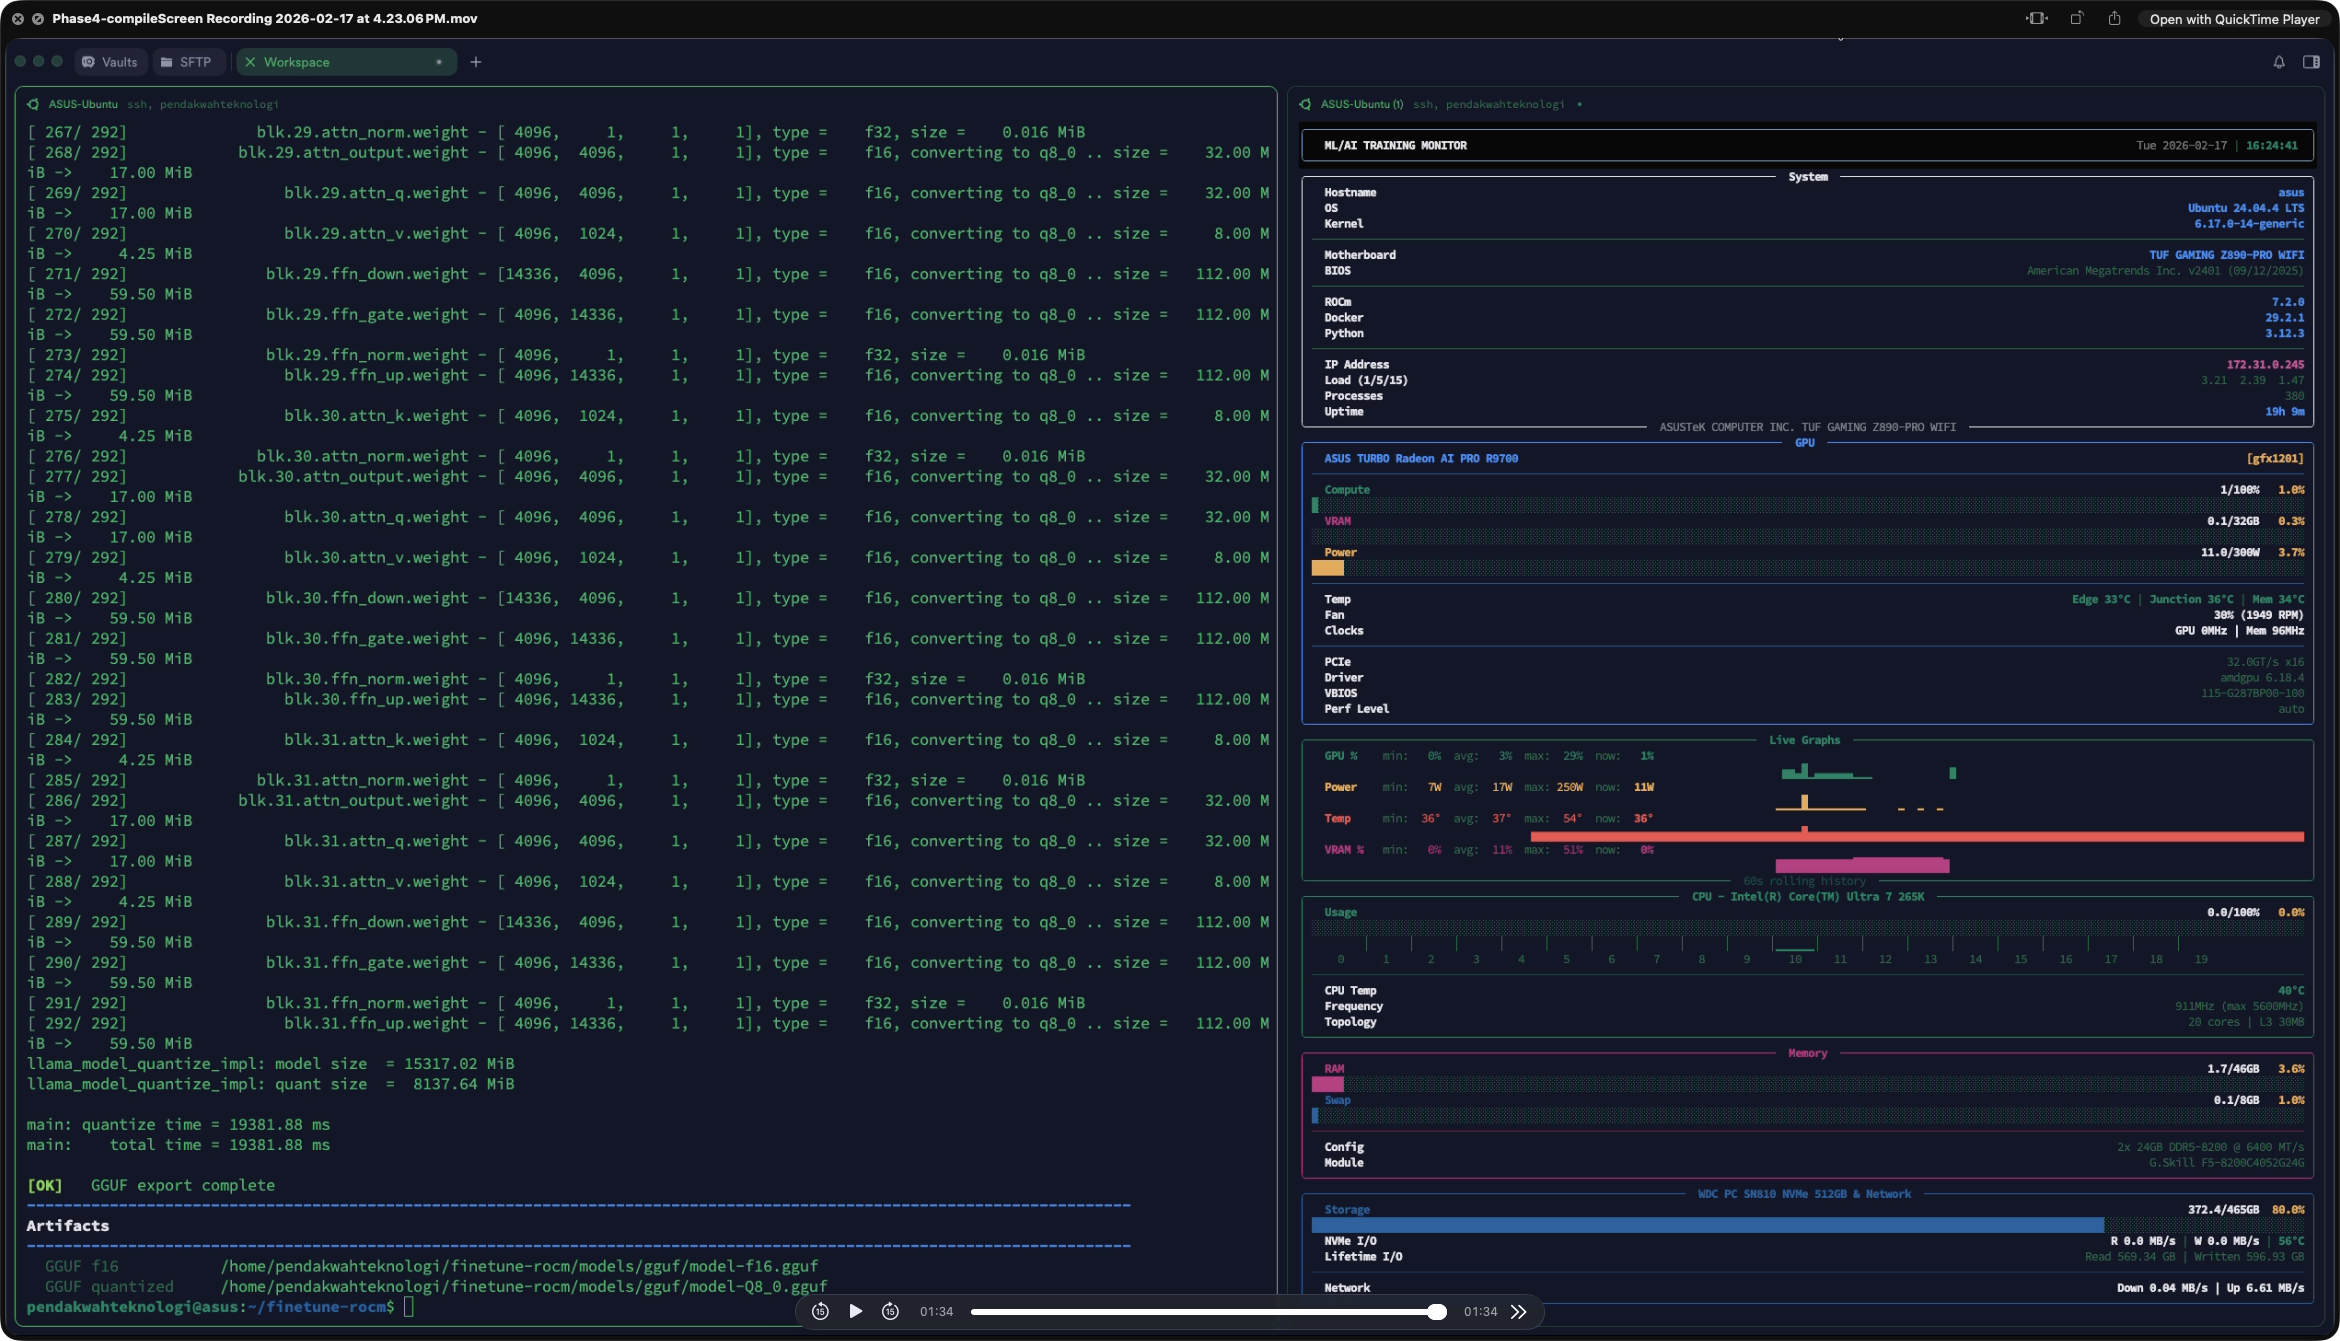2340x1341 pixels.
Task: Click the share icon in the title bar
Action: coord(2114,19)
